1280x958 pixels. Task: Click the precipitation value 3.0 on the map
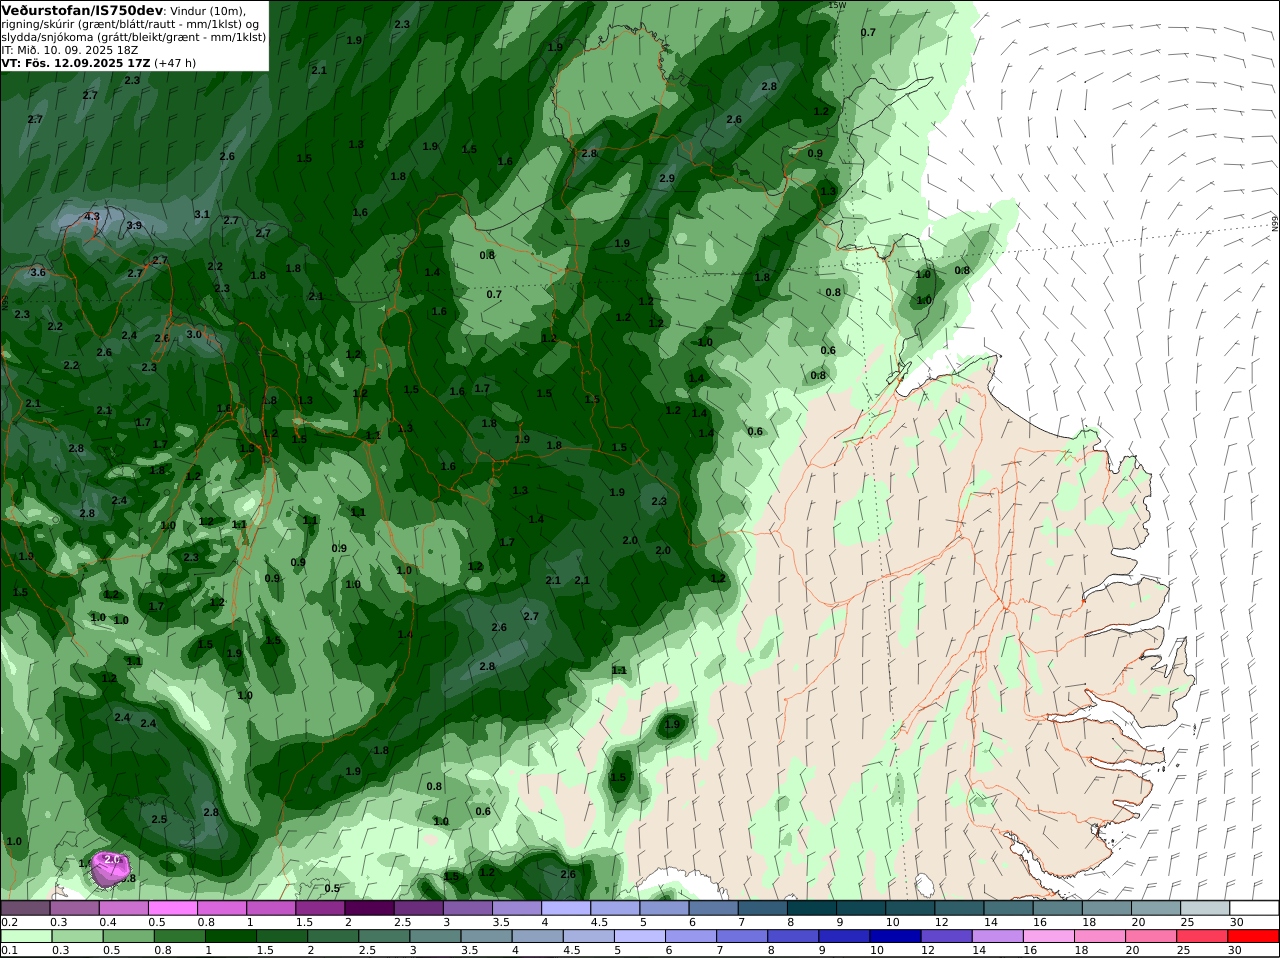pyautogui.click(x=194, y=334)
